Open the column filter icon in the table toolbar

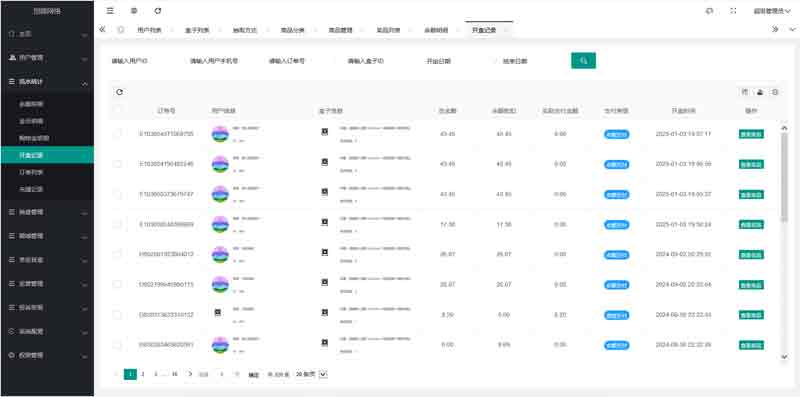coord(745,92)
